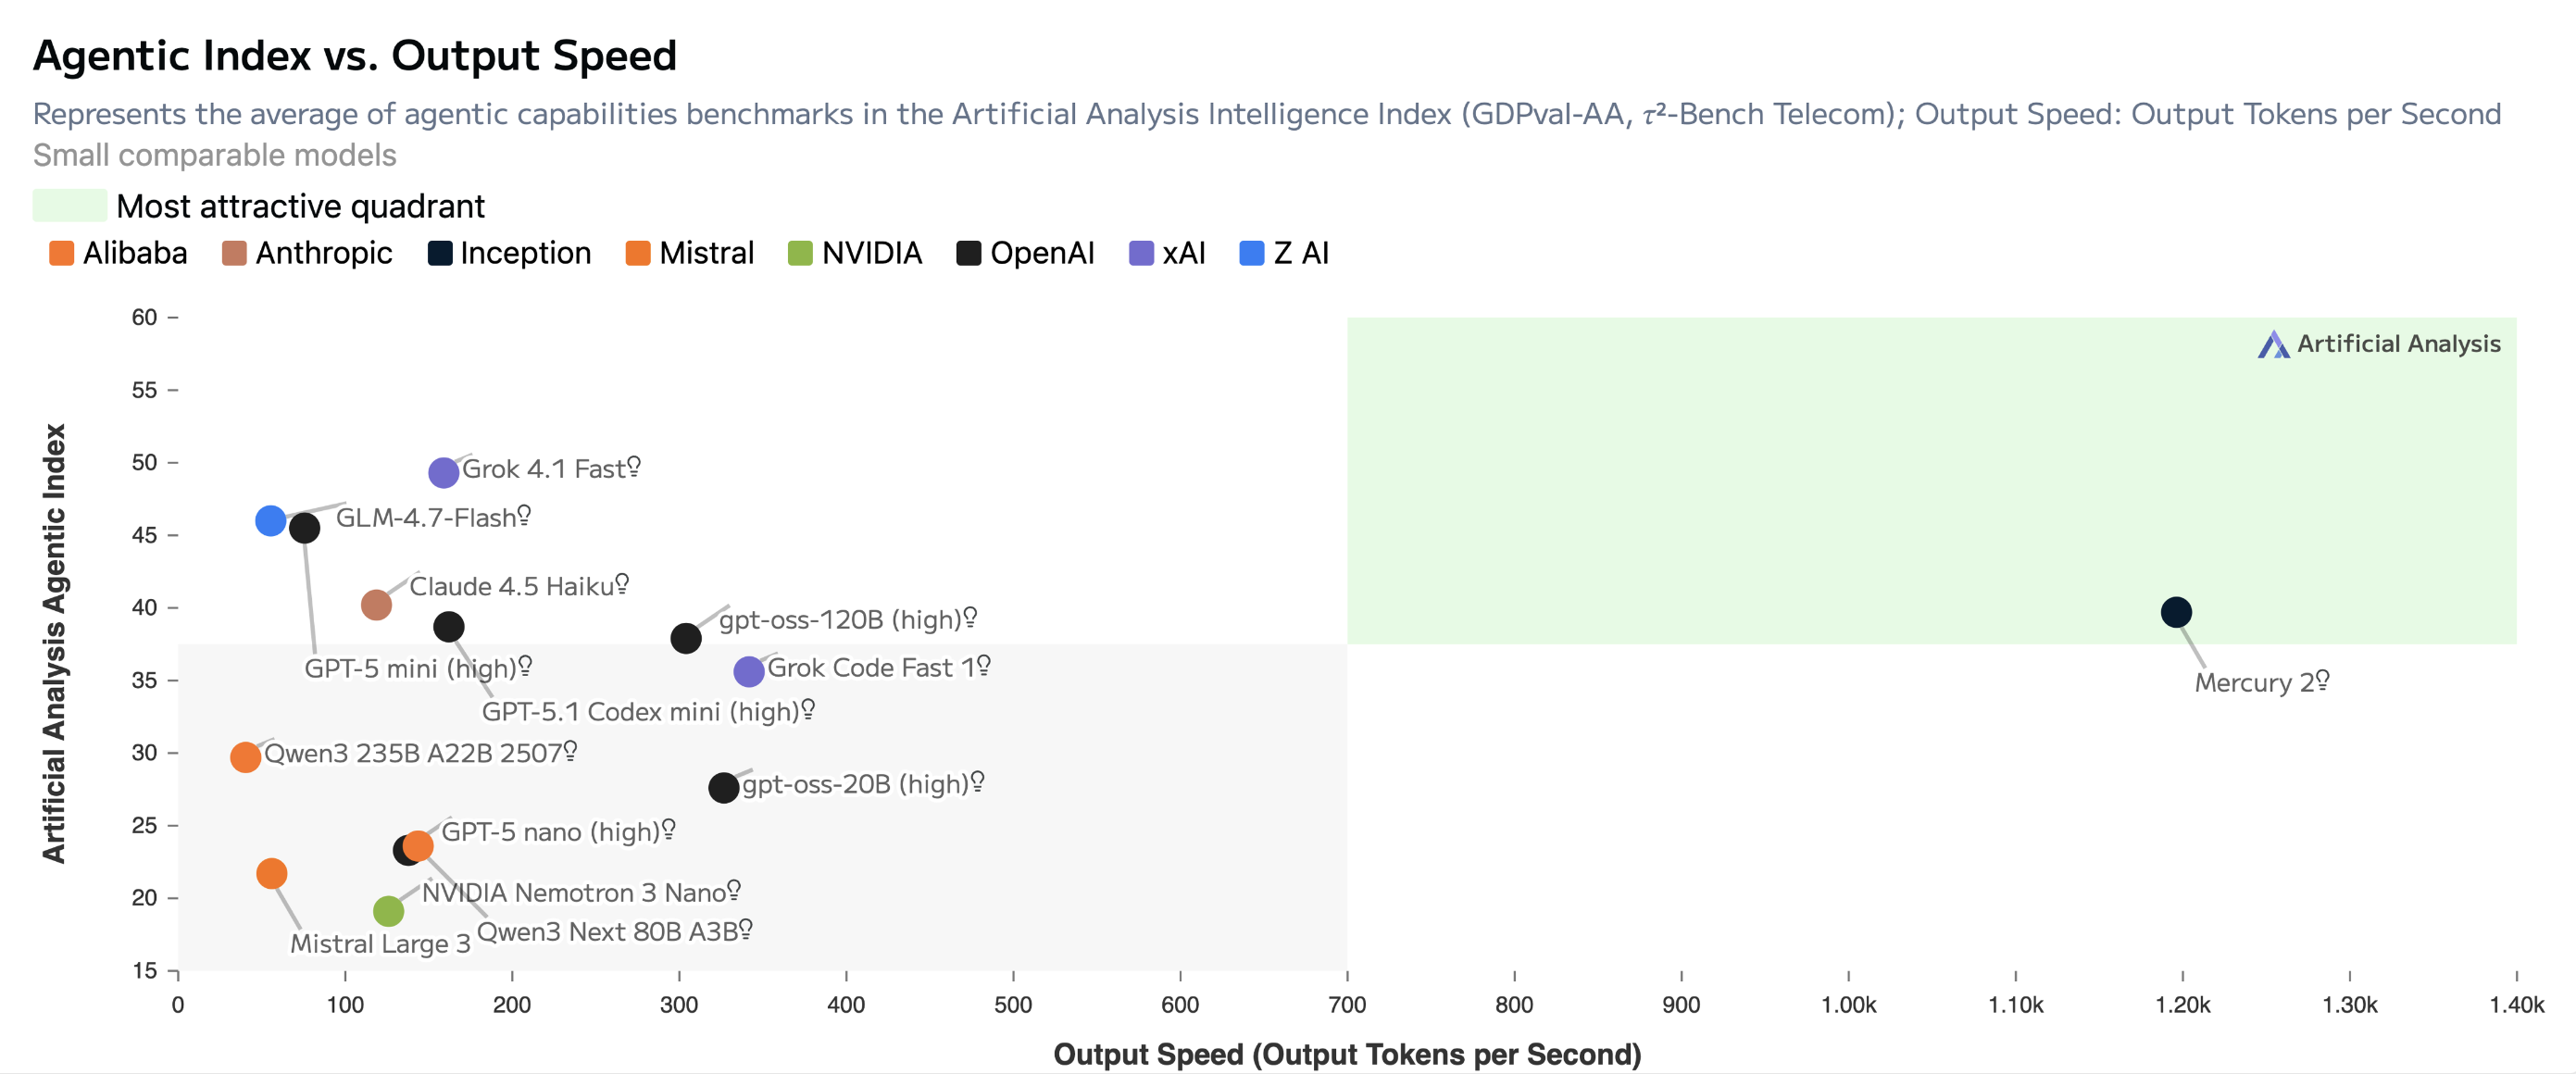
Task: Select the Grok 4.1 Fast purple data point
Action: point(444,473)
